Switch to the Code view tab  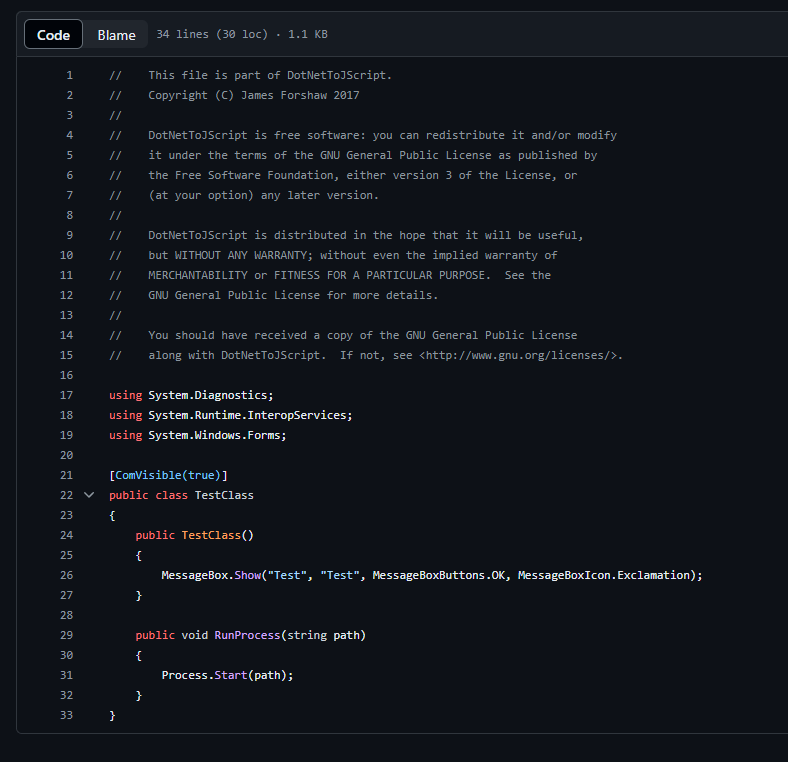(54, 35)
